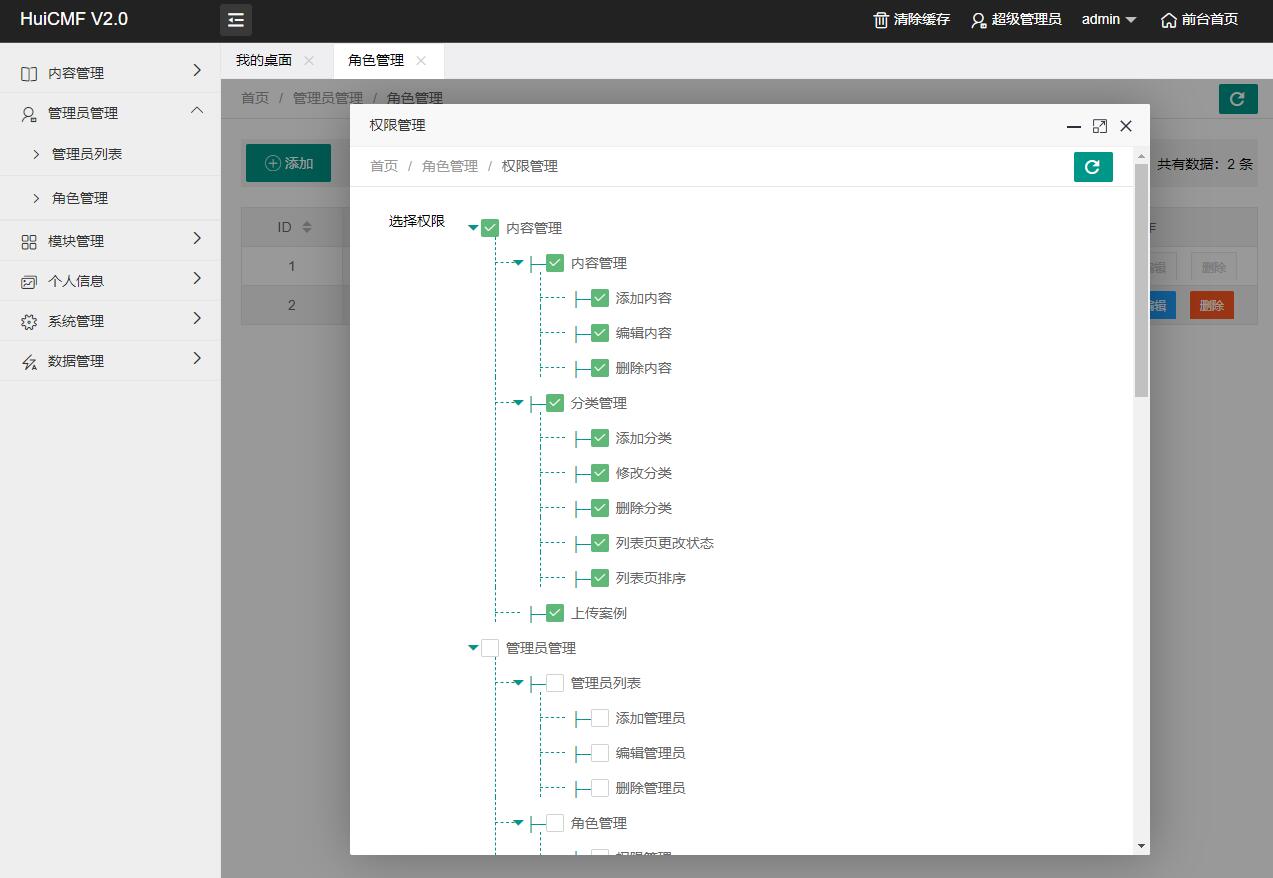
Task: Click the dialog vertical scrollbar thumb
Action: click(x=1141, y=281)
